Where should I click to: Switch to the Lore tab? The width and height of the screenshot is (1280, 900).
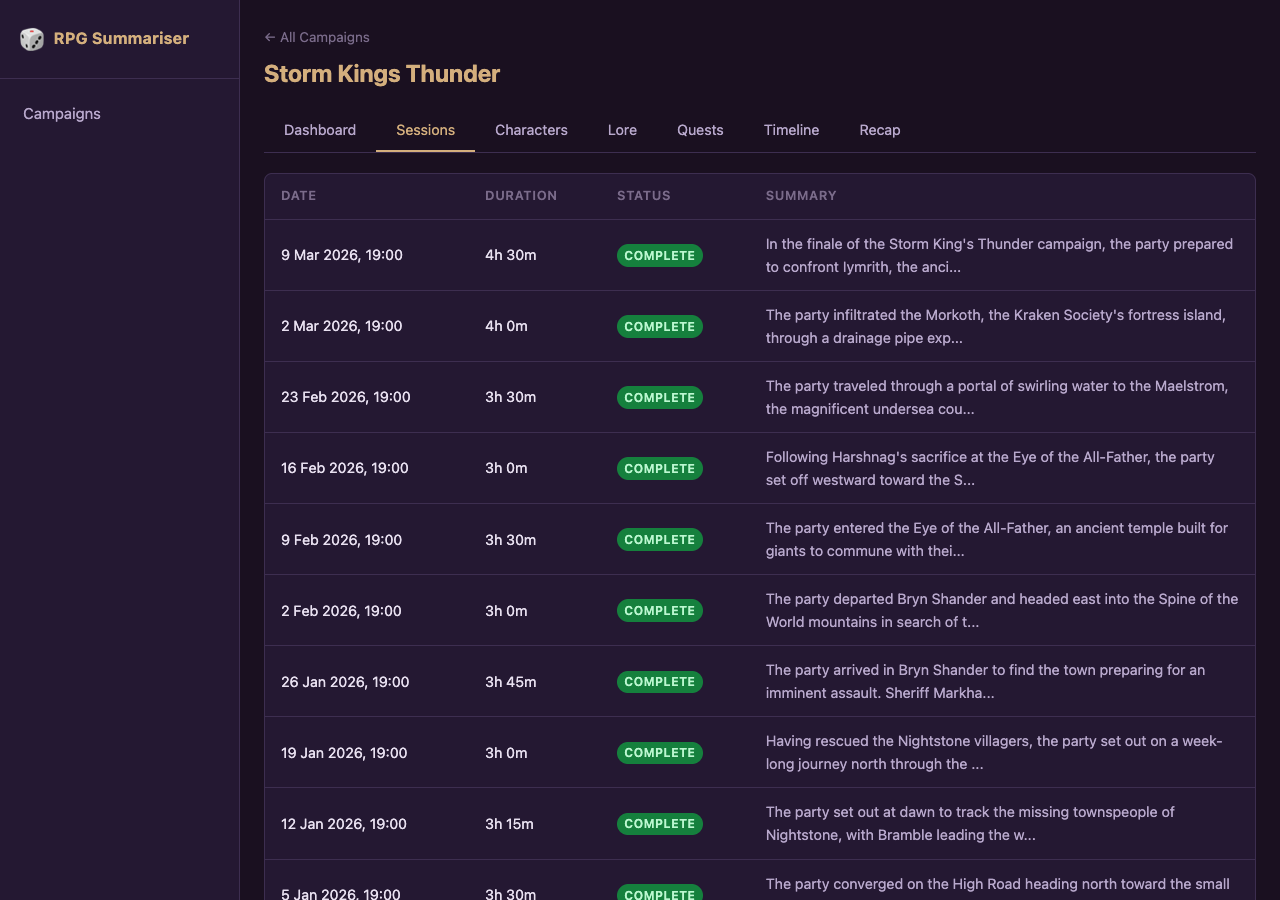pos(622,130)
